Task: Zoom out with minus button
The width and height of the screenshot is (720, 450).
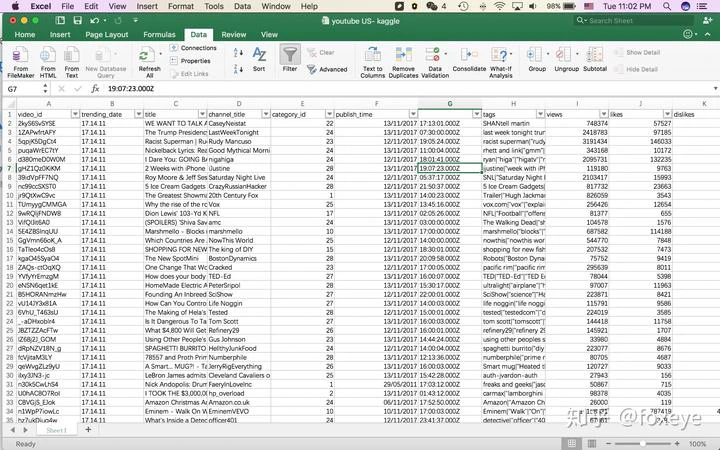Action: point(608,444)
